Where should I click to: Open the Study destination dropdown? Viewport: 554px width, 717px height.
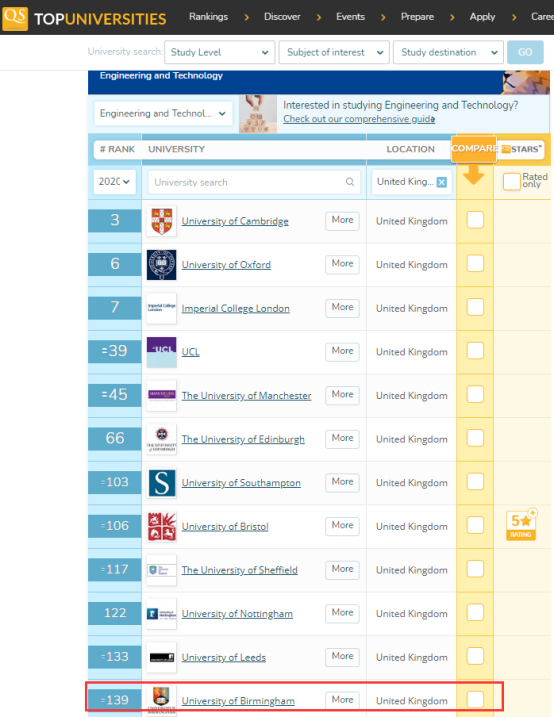[x=448, y=52]
